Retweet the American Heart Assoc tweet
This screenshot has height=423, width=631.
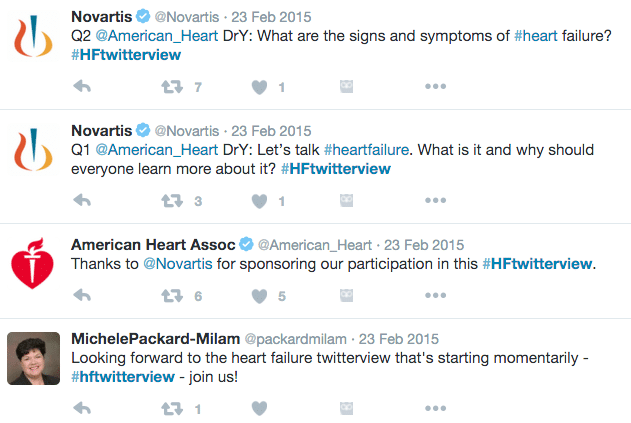172,296
